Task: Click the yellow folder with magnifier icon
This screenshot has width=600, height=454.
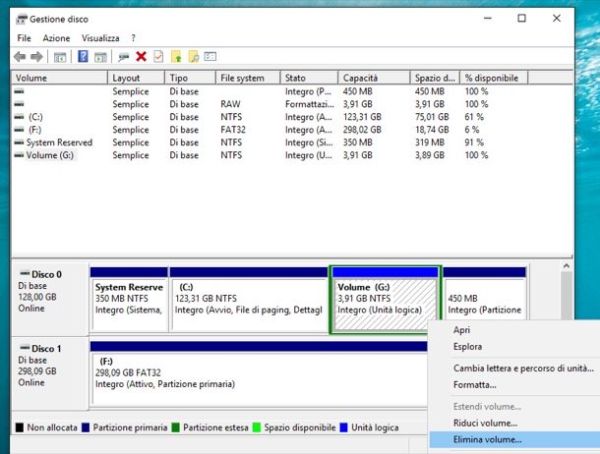Action: tap(194, 57)
